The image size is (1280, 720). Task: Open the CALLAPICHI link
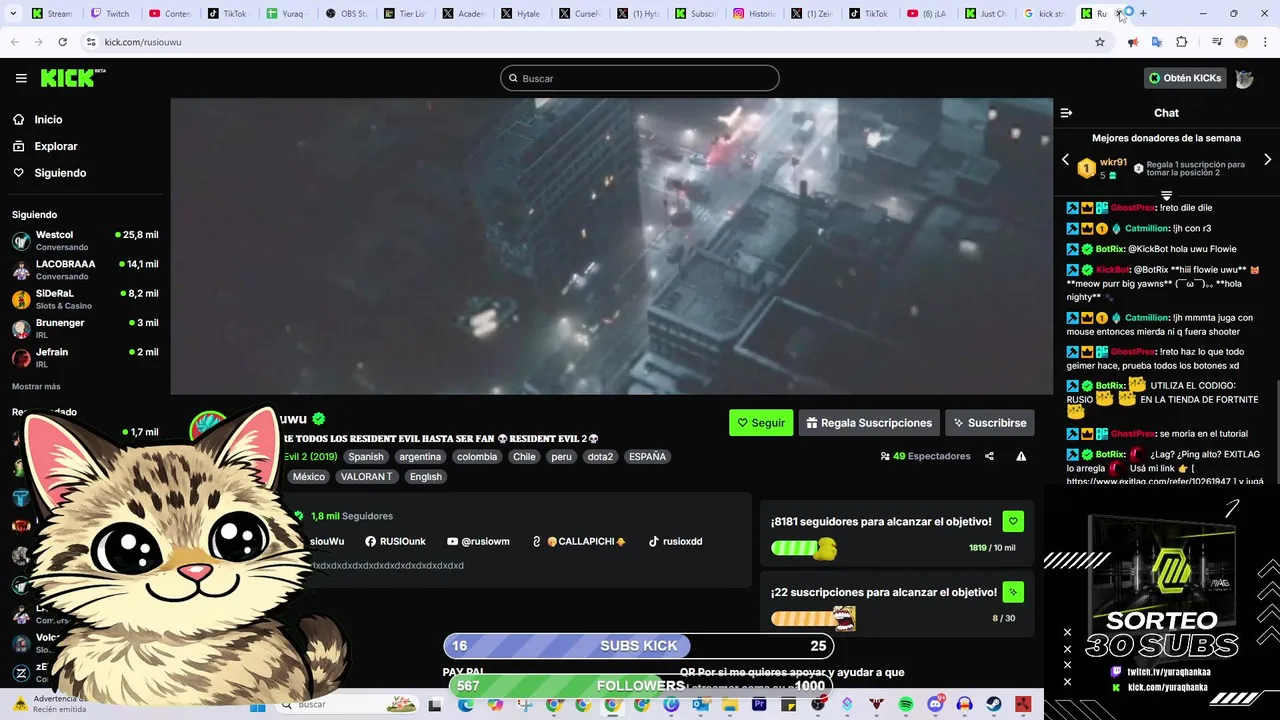pos(579,541)
